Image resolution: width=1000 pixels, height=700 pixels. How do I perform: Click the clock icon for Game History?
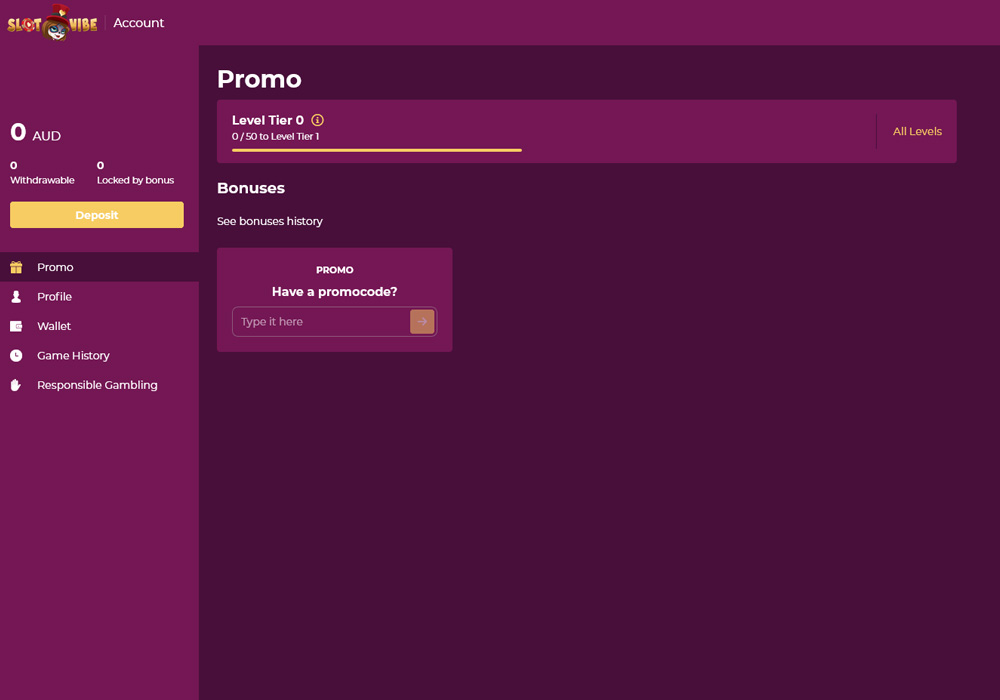pyautogui.click(x=16, y=356)
